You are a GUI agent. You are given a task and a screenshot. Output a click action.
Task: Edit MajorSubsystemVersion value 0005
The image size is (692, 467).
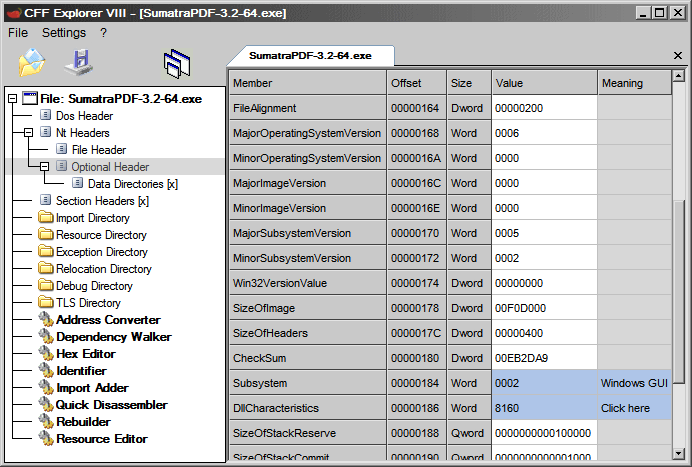(x=545, y=233)
